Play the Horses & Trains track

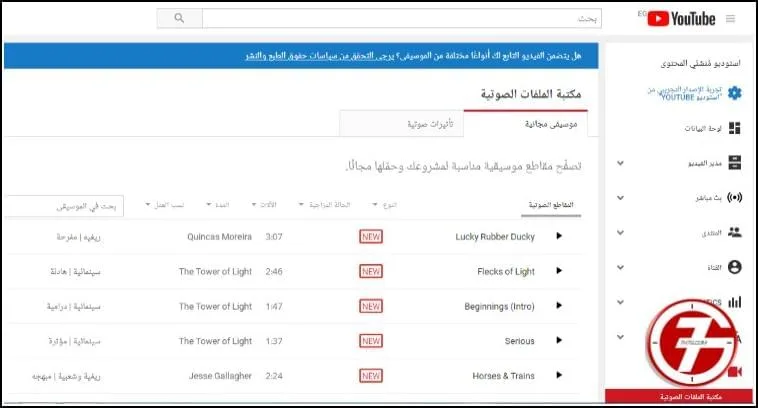pyautogui.click(x=559, y=375)
